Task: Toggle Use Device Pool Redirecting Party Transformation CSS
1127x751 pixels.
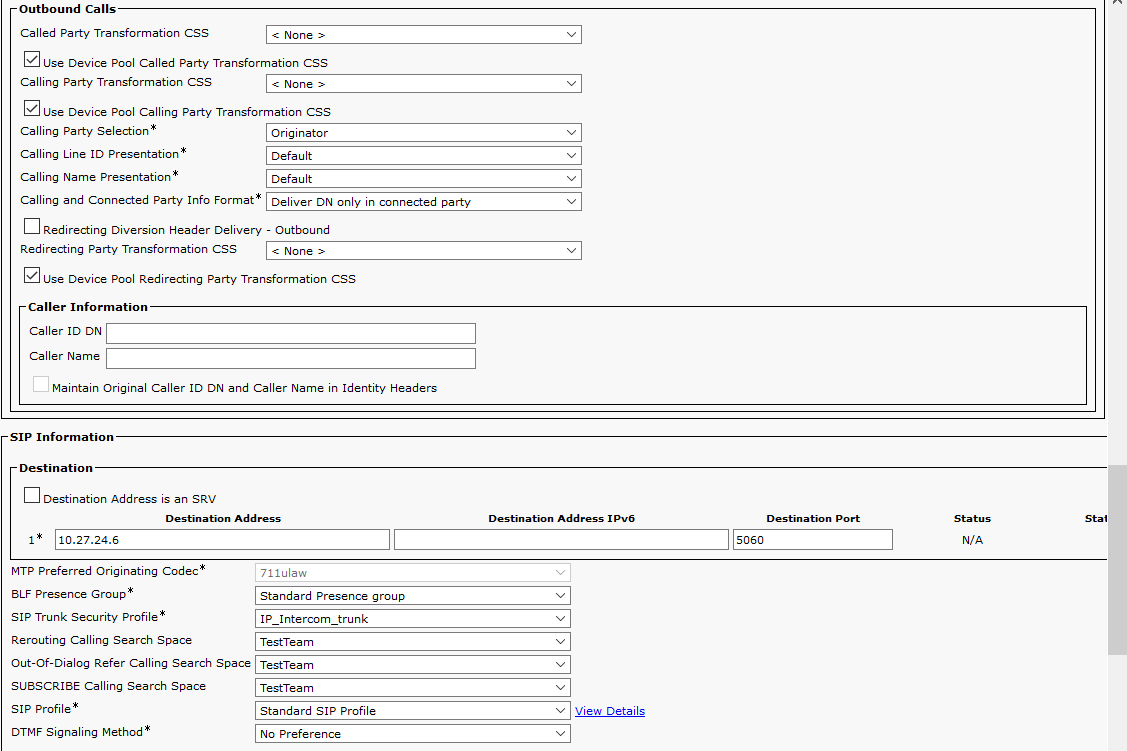Action: coord(32,277)
